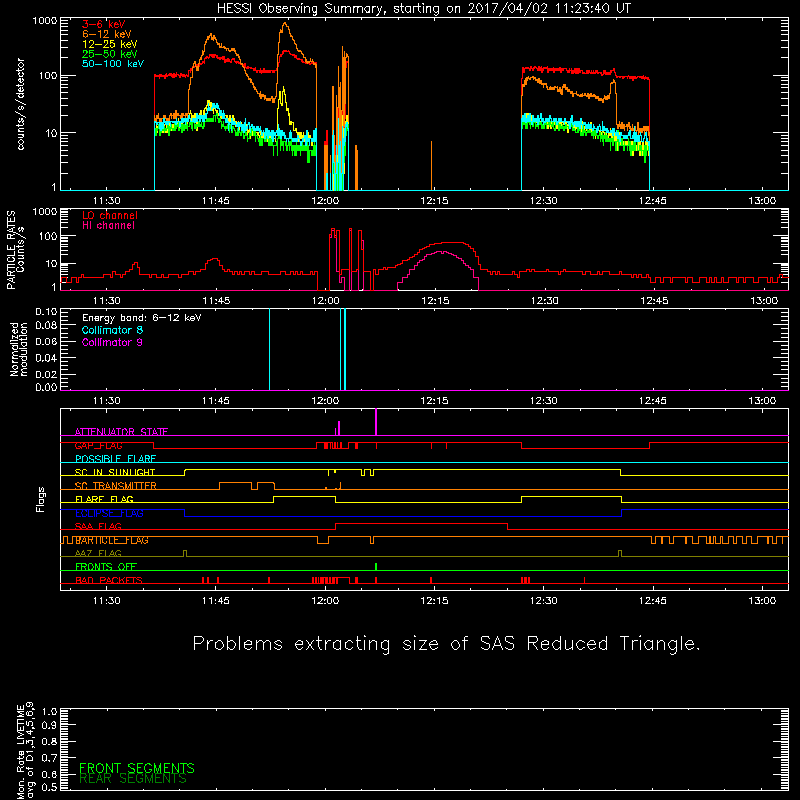
Task: Click 13:00 tick label under Flags panel
Action: [x=762, y=601]
